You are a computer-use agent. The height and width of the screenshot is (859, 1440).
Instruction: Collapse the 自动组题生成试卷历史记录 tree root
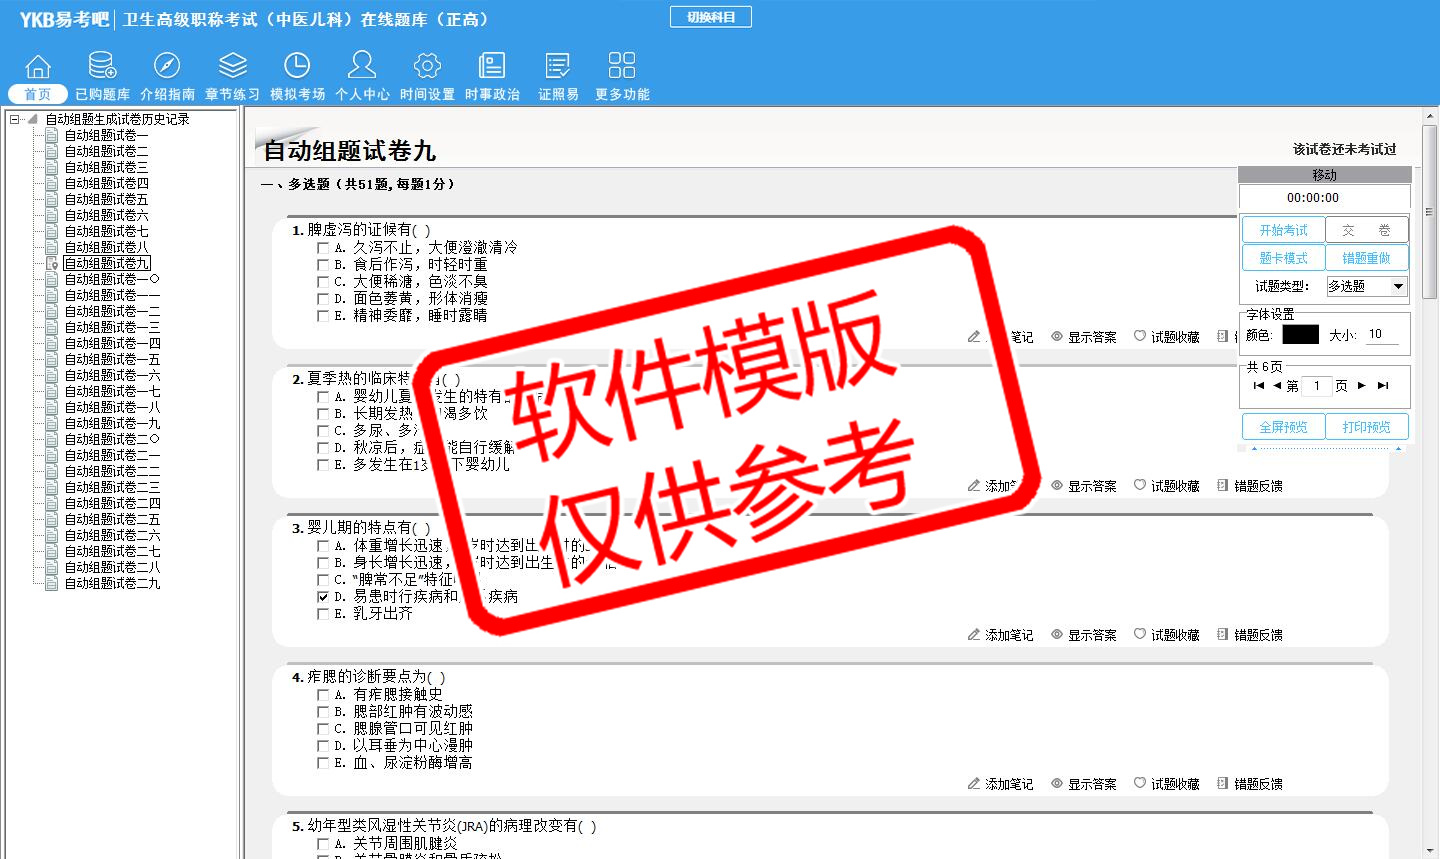(x=14, y=119)
